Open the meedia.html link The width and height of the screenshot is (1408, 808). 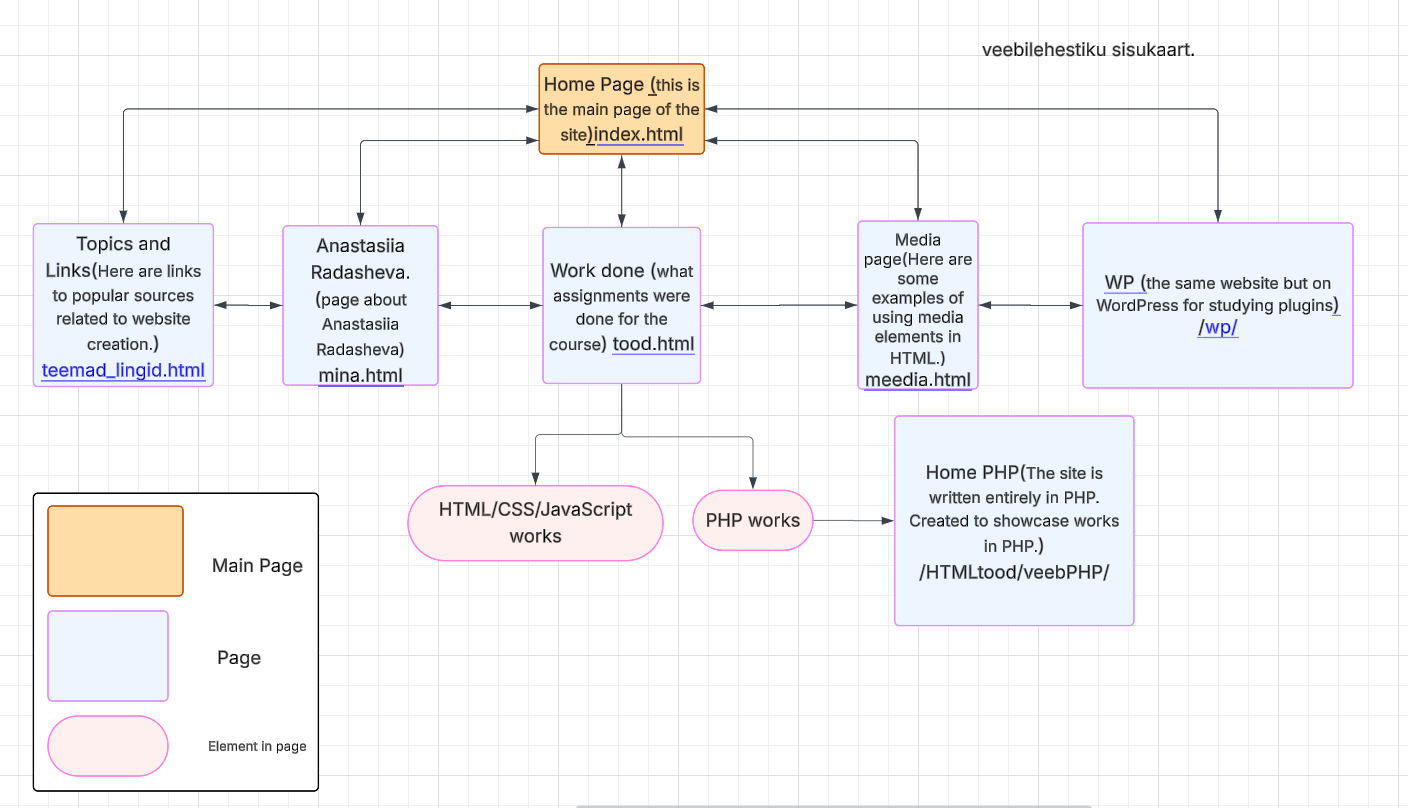[x=917, y=379]
